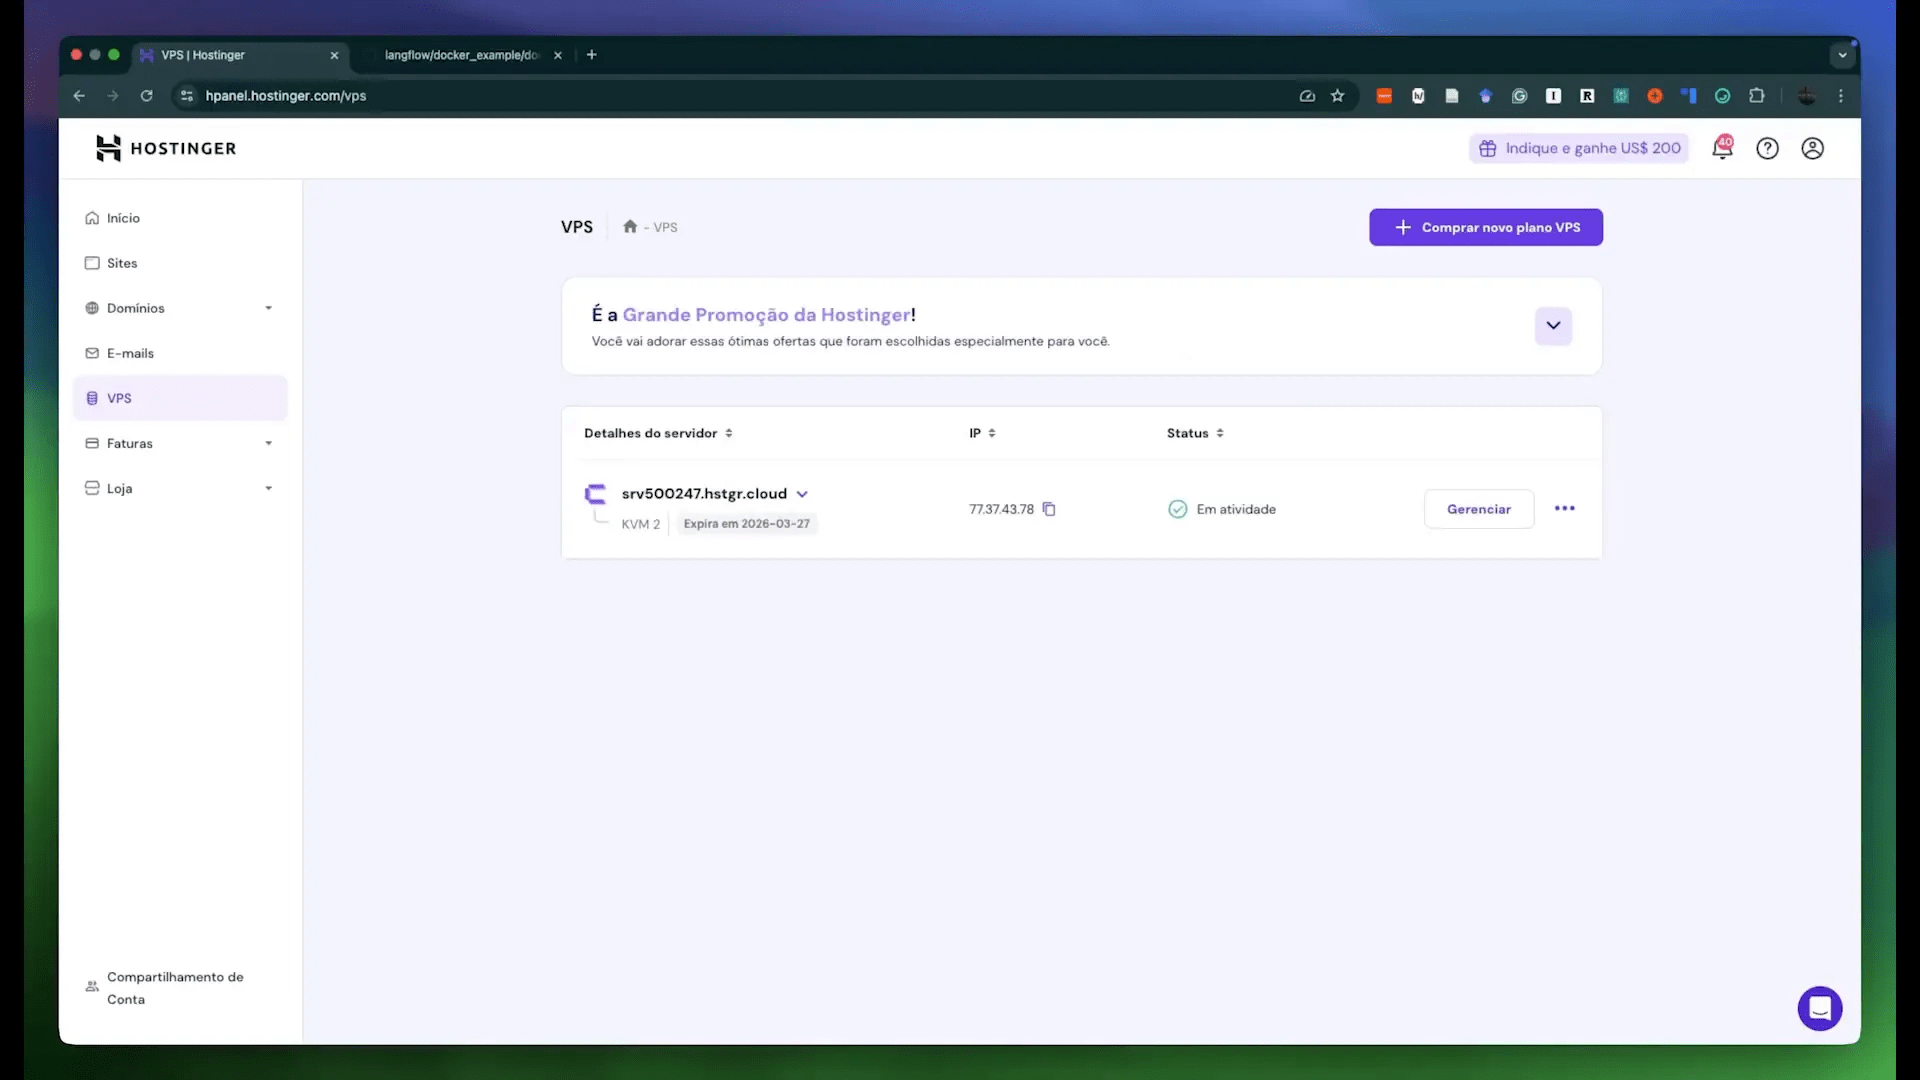Open the live chat bubble
1920x1080 pixels.
pyautogui.click(x=1820, y=1008)
